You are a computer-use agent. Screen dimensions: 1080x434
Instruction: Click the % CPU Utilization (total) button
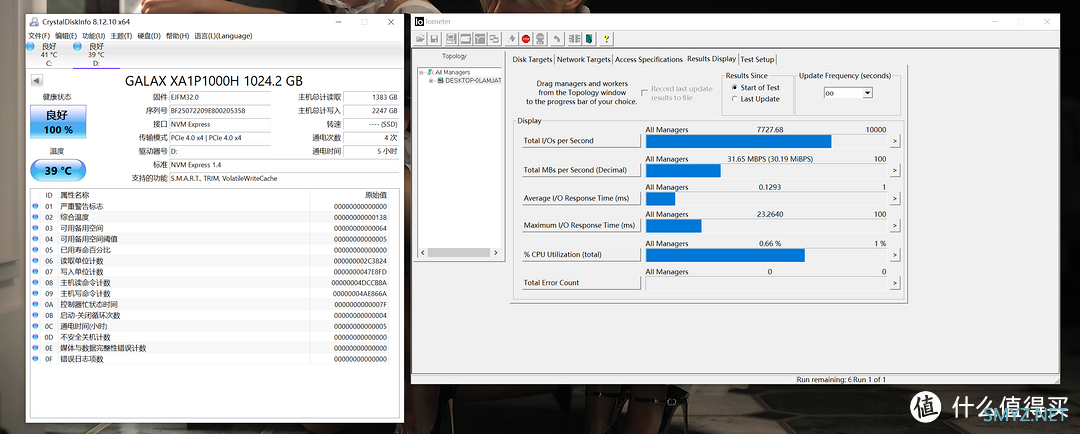point(581,254)
